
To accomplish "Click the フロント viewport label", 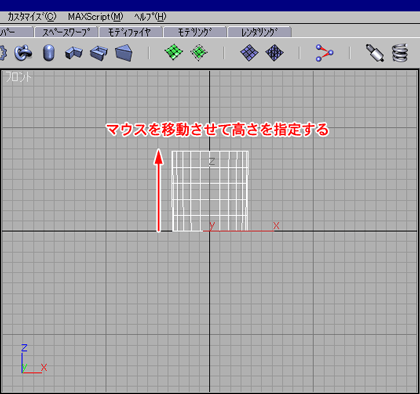I will point(19,77).
